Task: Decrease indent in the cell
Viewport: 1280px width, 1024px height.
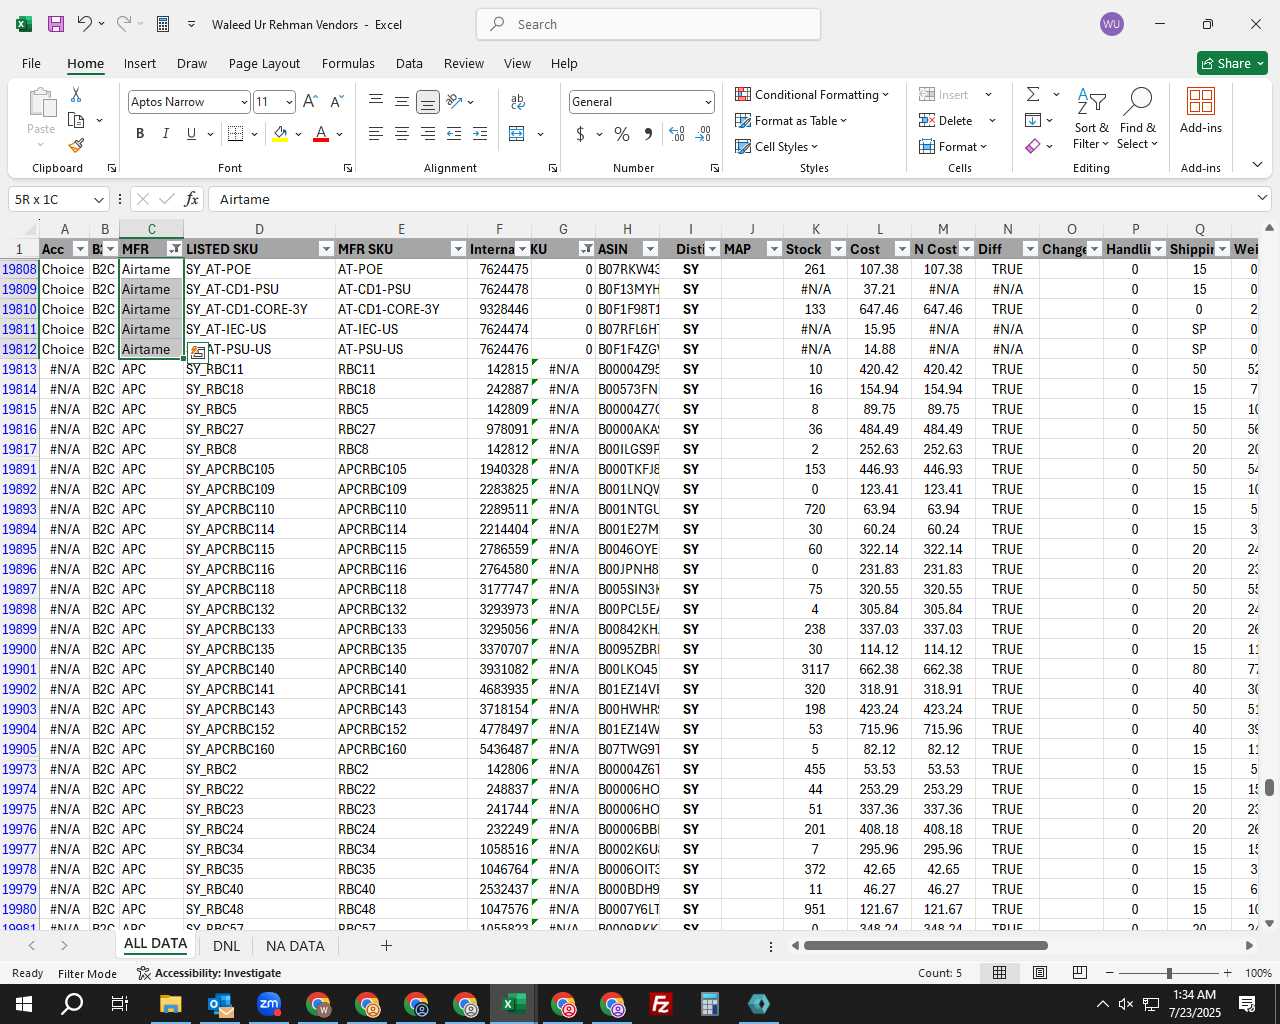Action: pyautogui.click(x=454, y=133)
